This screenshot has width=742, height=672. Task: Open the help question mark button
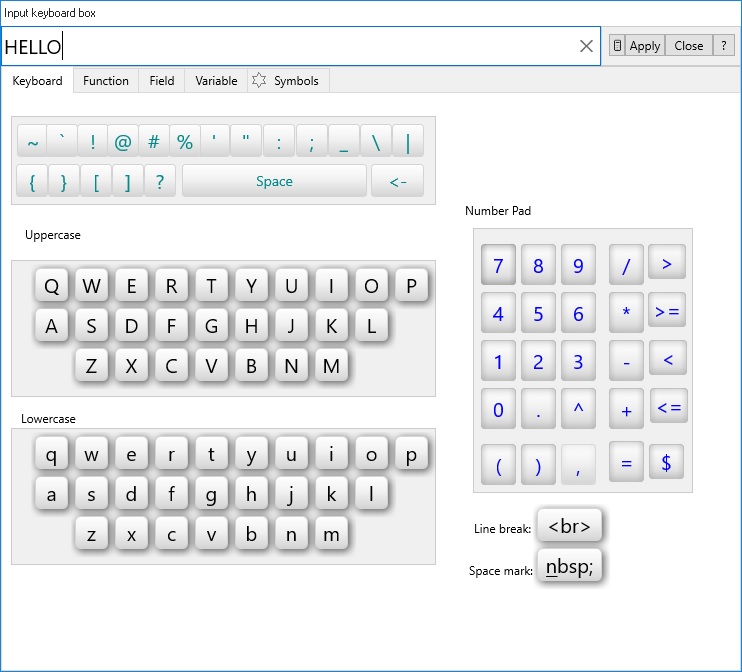click(x=724, y=45)
